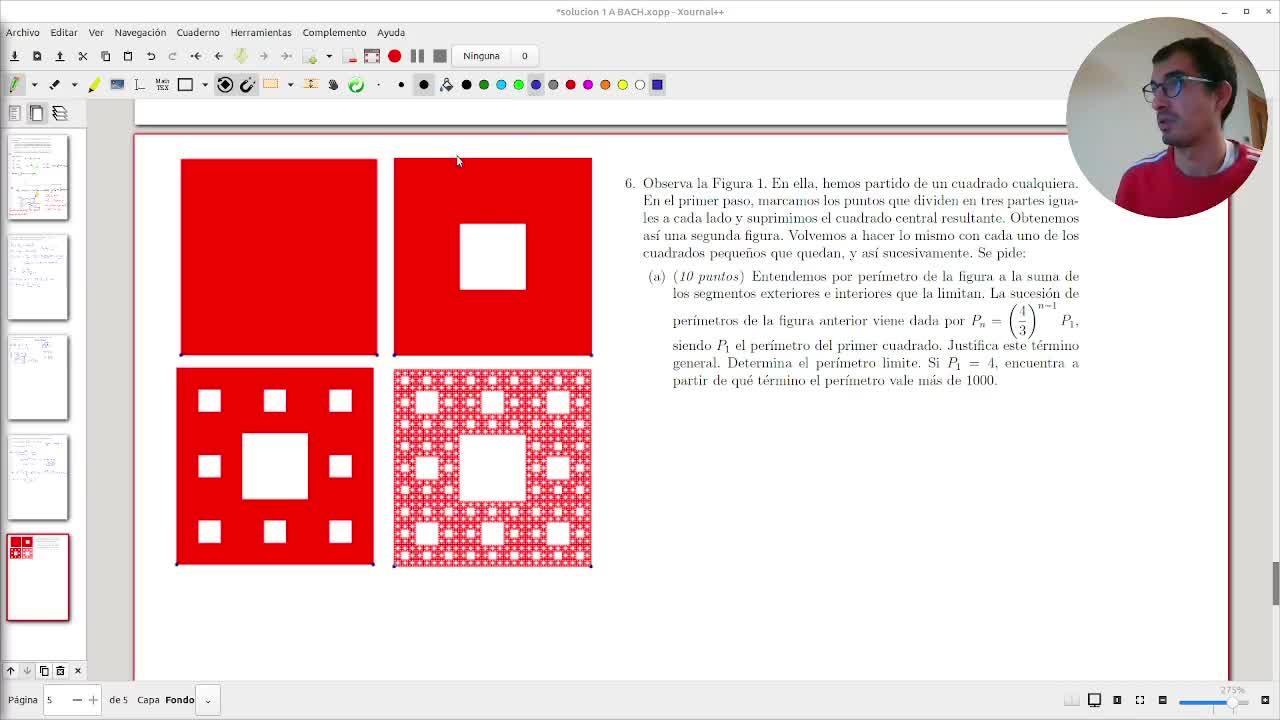Open the Herramientas menu
Screen dimensions: 1280x720
(261, 32)
